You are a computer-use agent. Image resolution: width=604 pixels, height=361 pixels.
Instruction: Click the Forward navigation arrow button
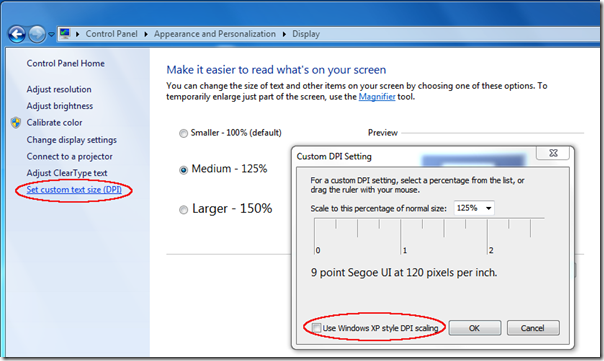tap(37, 34)
